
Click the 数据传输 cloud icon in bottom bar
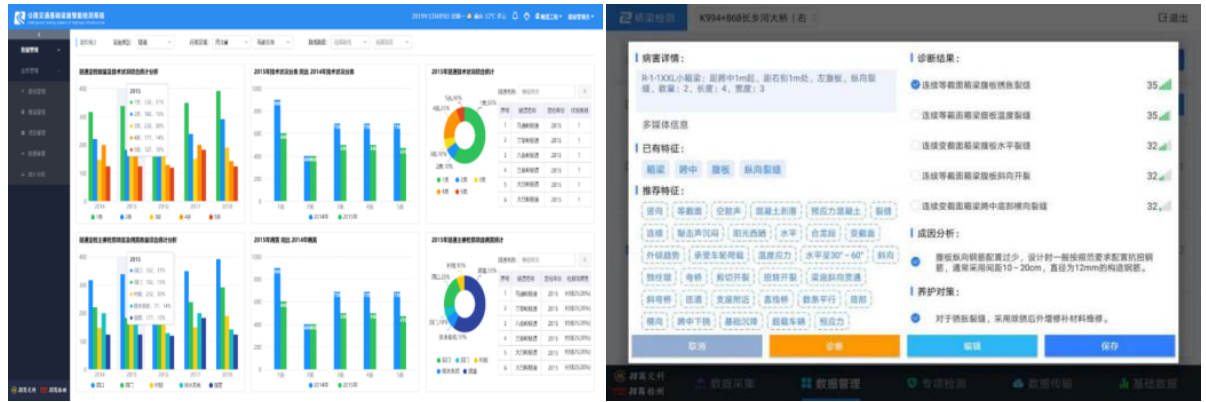pos(1020,383)
